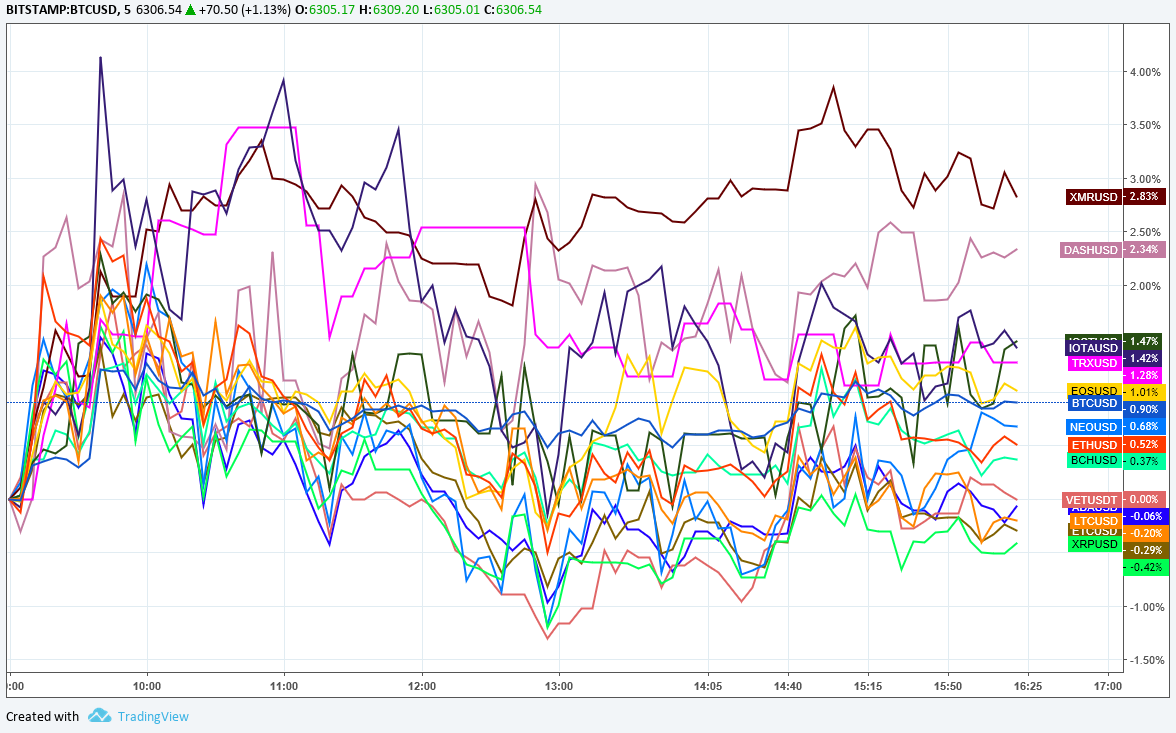
Task: Click the 13:00 time axis label
Action: [559, 686]
